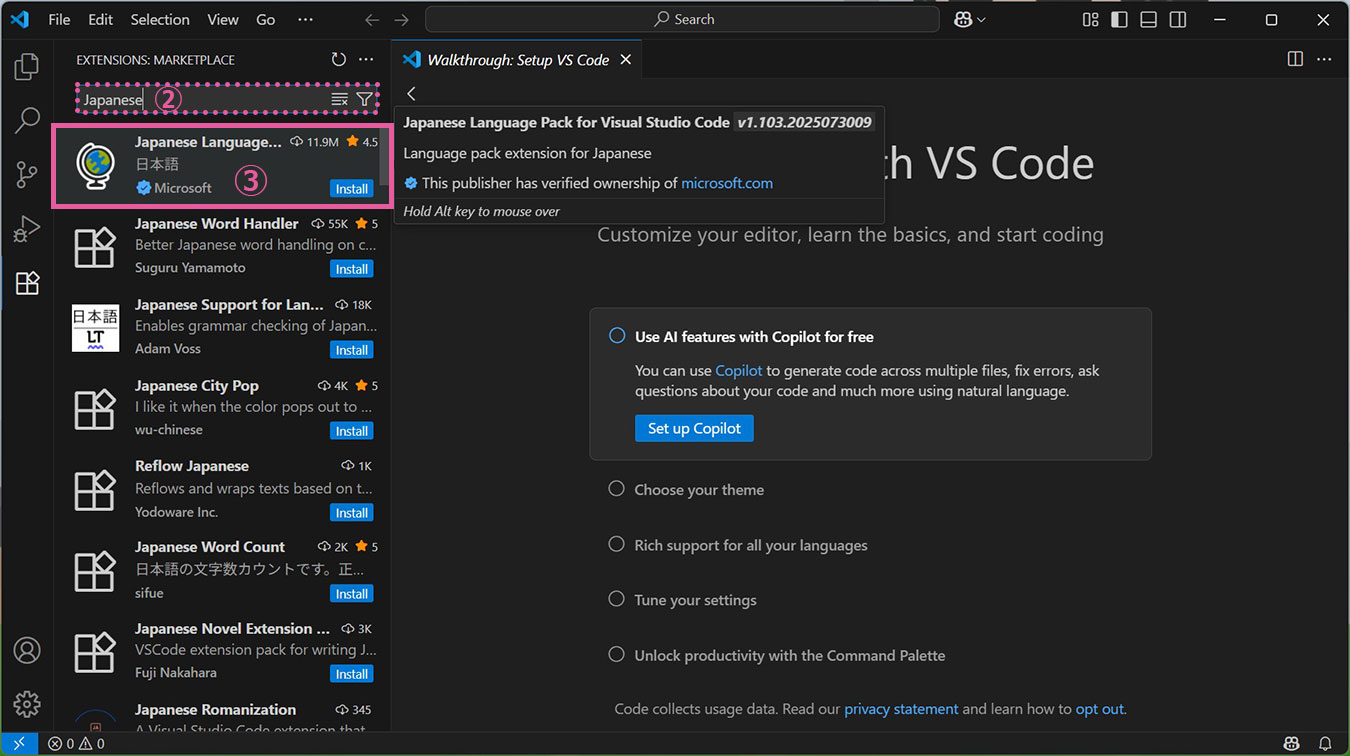Open a remote window from status bar
Screen dimensions: 1350x756
coord(19,744)
